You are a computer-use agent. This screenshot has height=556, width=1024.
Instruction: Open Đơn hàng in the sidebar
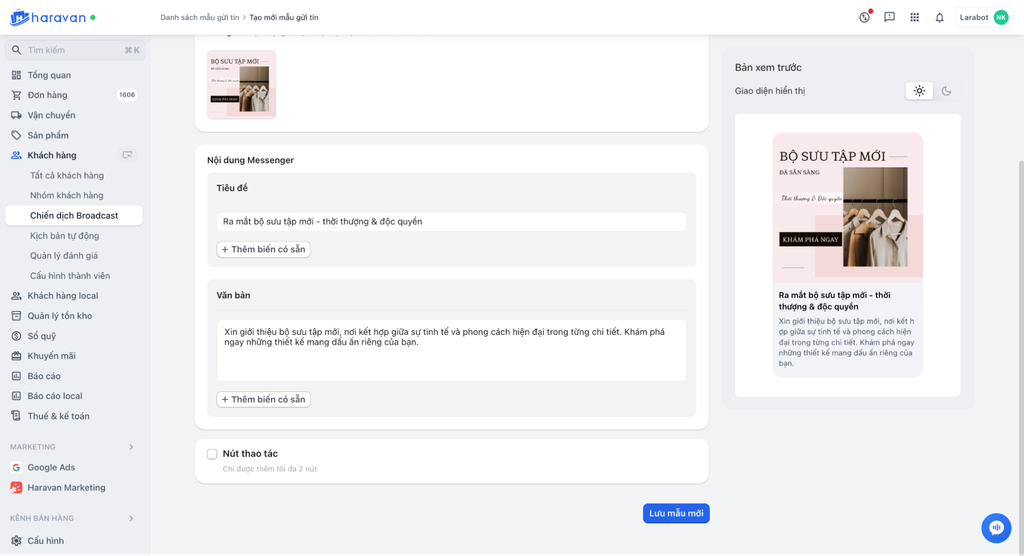click(x=47, y=95)
